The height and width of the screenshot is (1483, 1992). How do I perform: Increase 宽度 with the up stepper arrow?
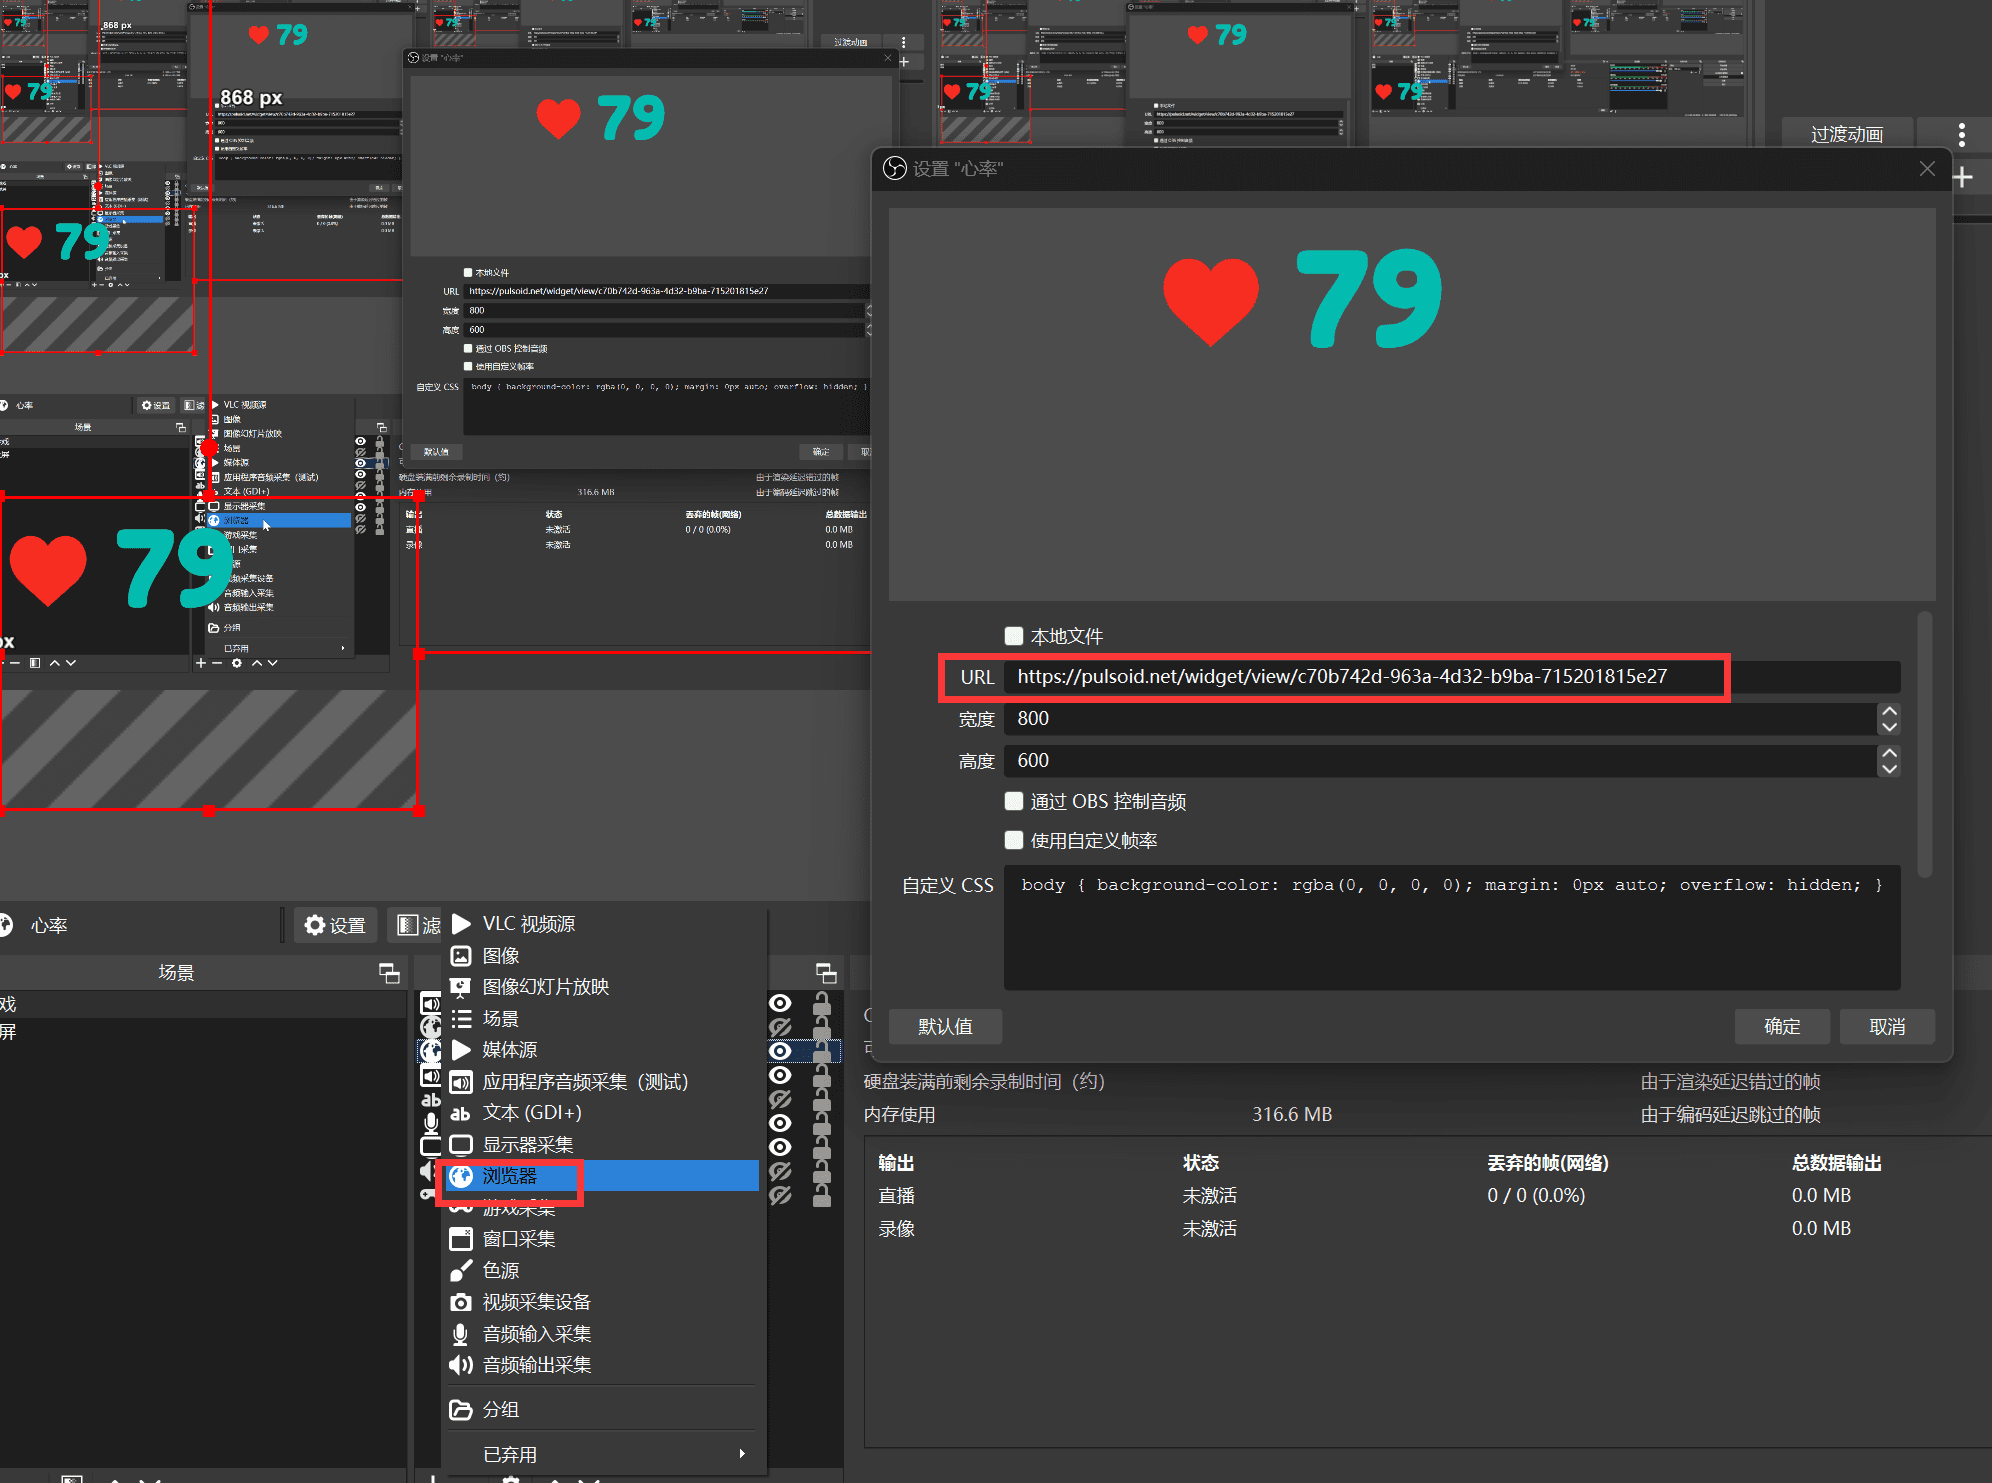click(x=1889, y=711)
